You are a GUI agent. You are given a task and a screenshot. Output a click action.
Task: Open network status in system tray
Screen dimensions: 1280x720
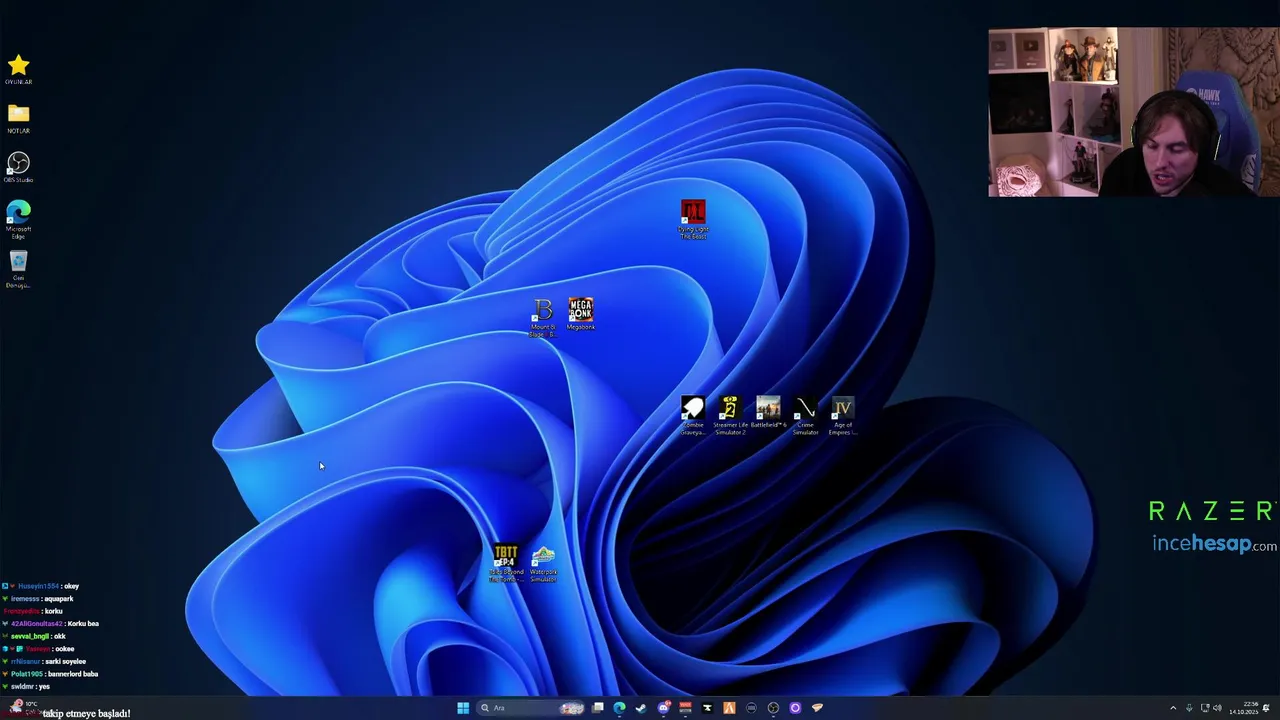coord(1205,708)
